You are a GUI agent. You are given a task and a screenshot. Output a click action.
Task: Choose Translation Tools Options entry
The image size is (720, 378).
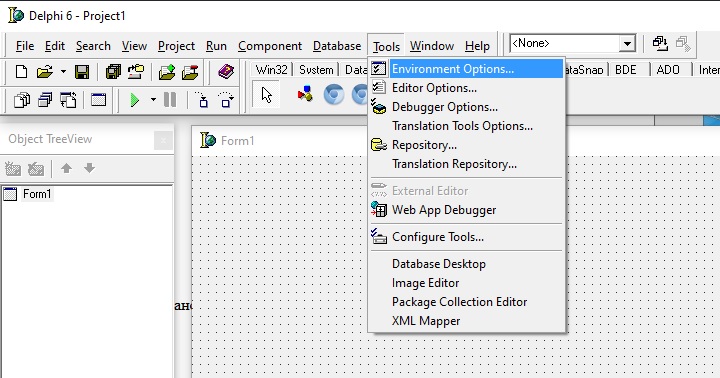point(467,126)
